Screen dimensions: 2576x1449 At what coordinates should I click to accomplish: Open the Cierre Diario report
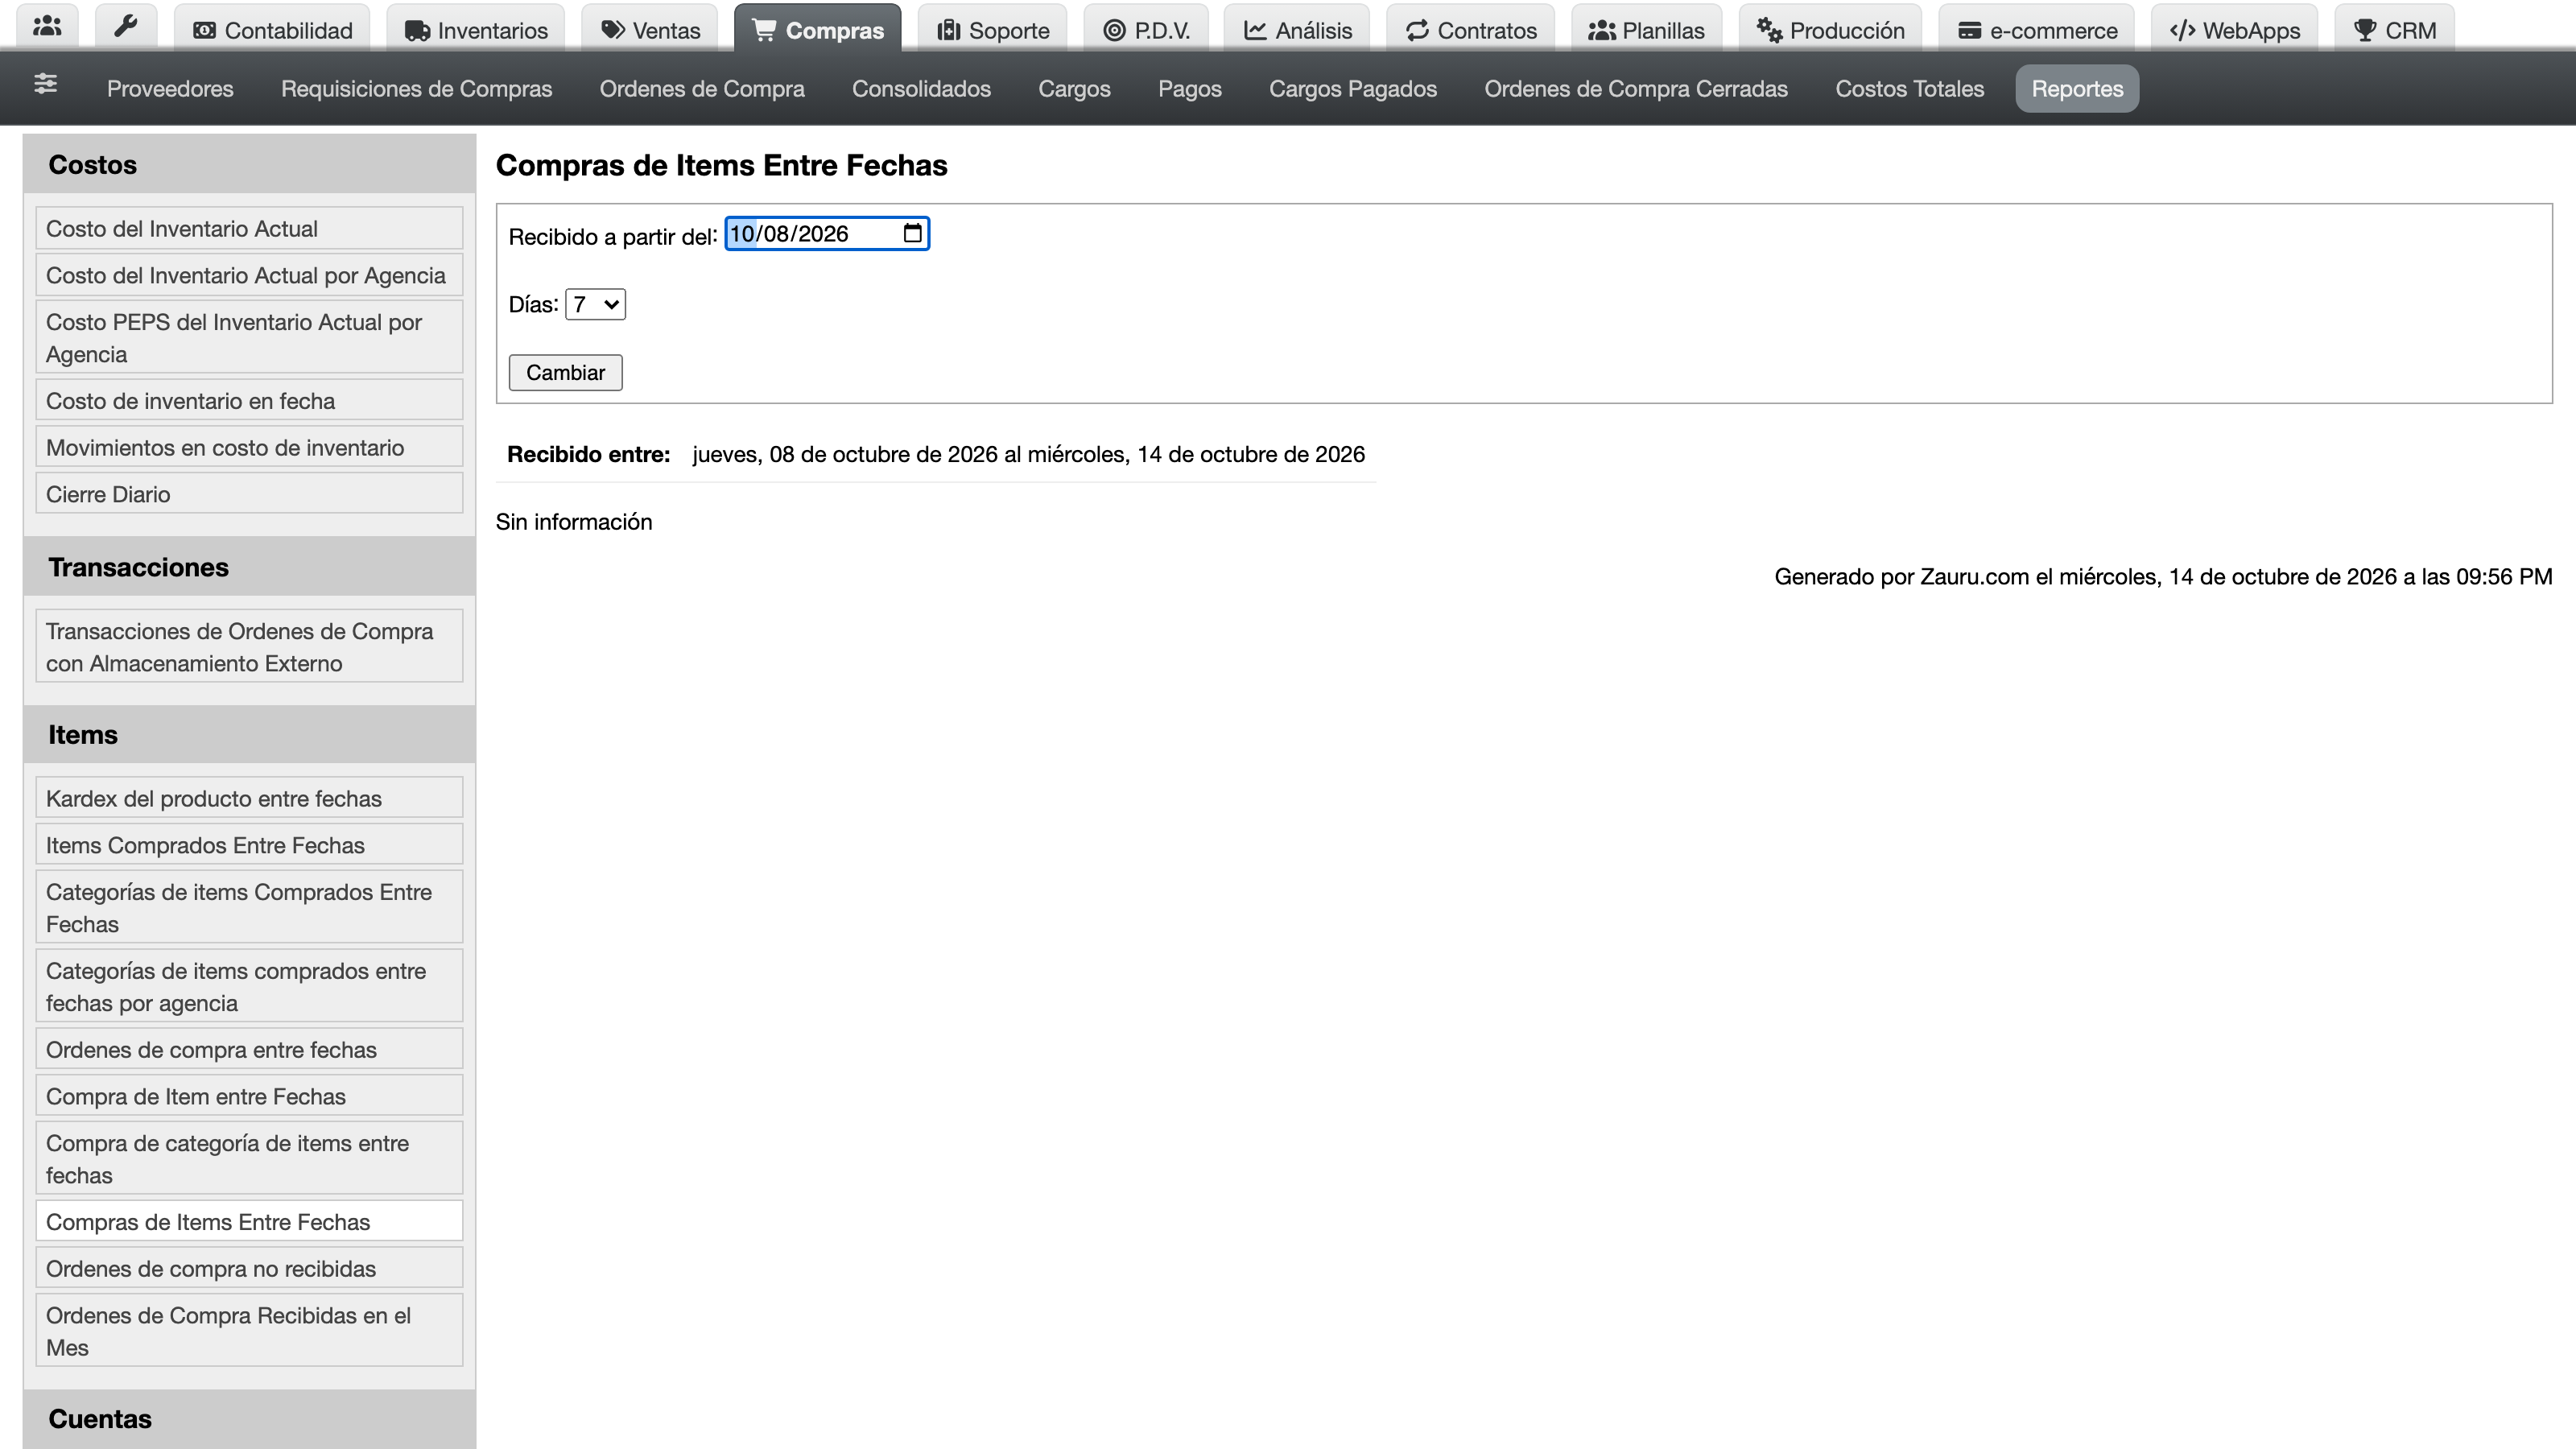pos(249,494)
